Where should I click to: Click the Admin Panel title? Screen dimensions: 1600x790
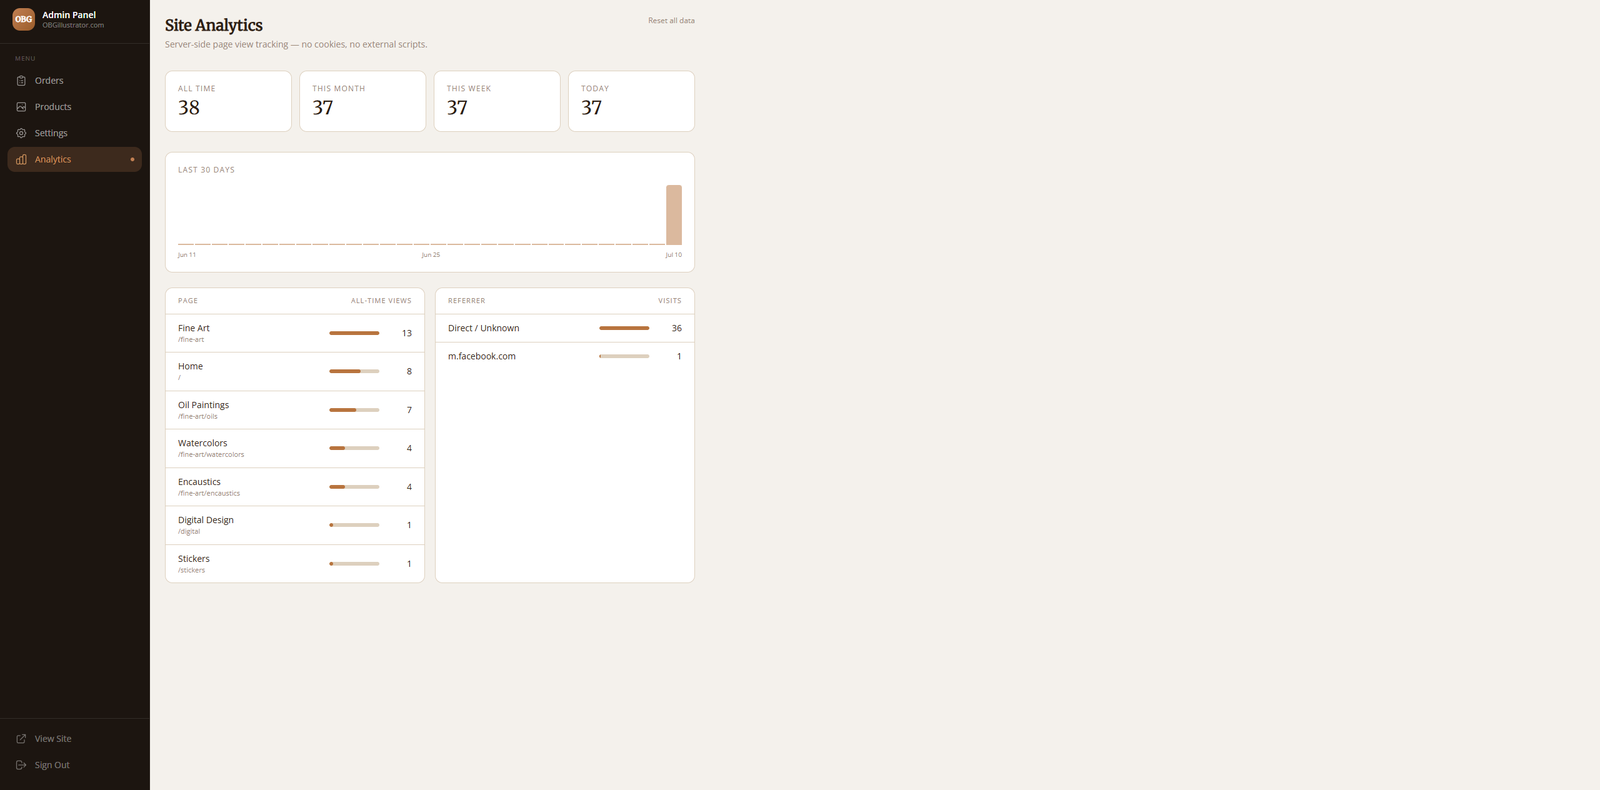click(x=69, y=15)
